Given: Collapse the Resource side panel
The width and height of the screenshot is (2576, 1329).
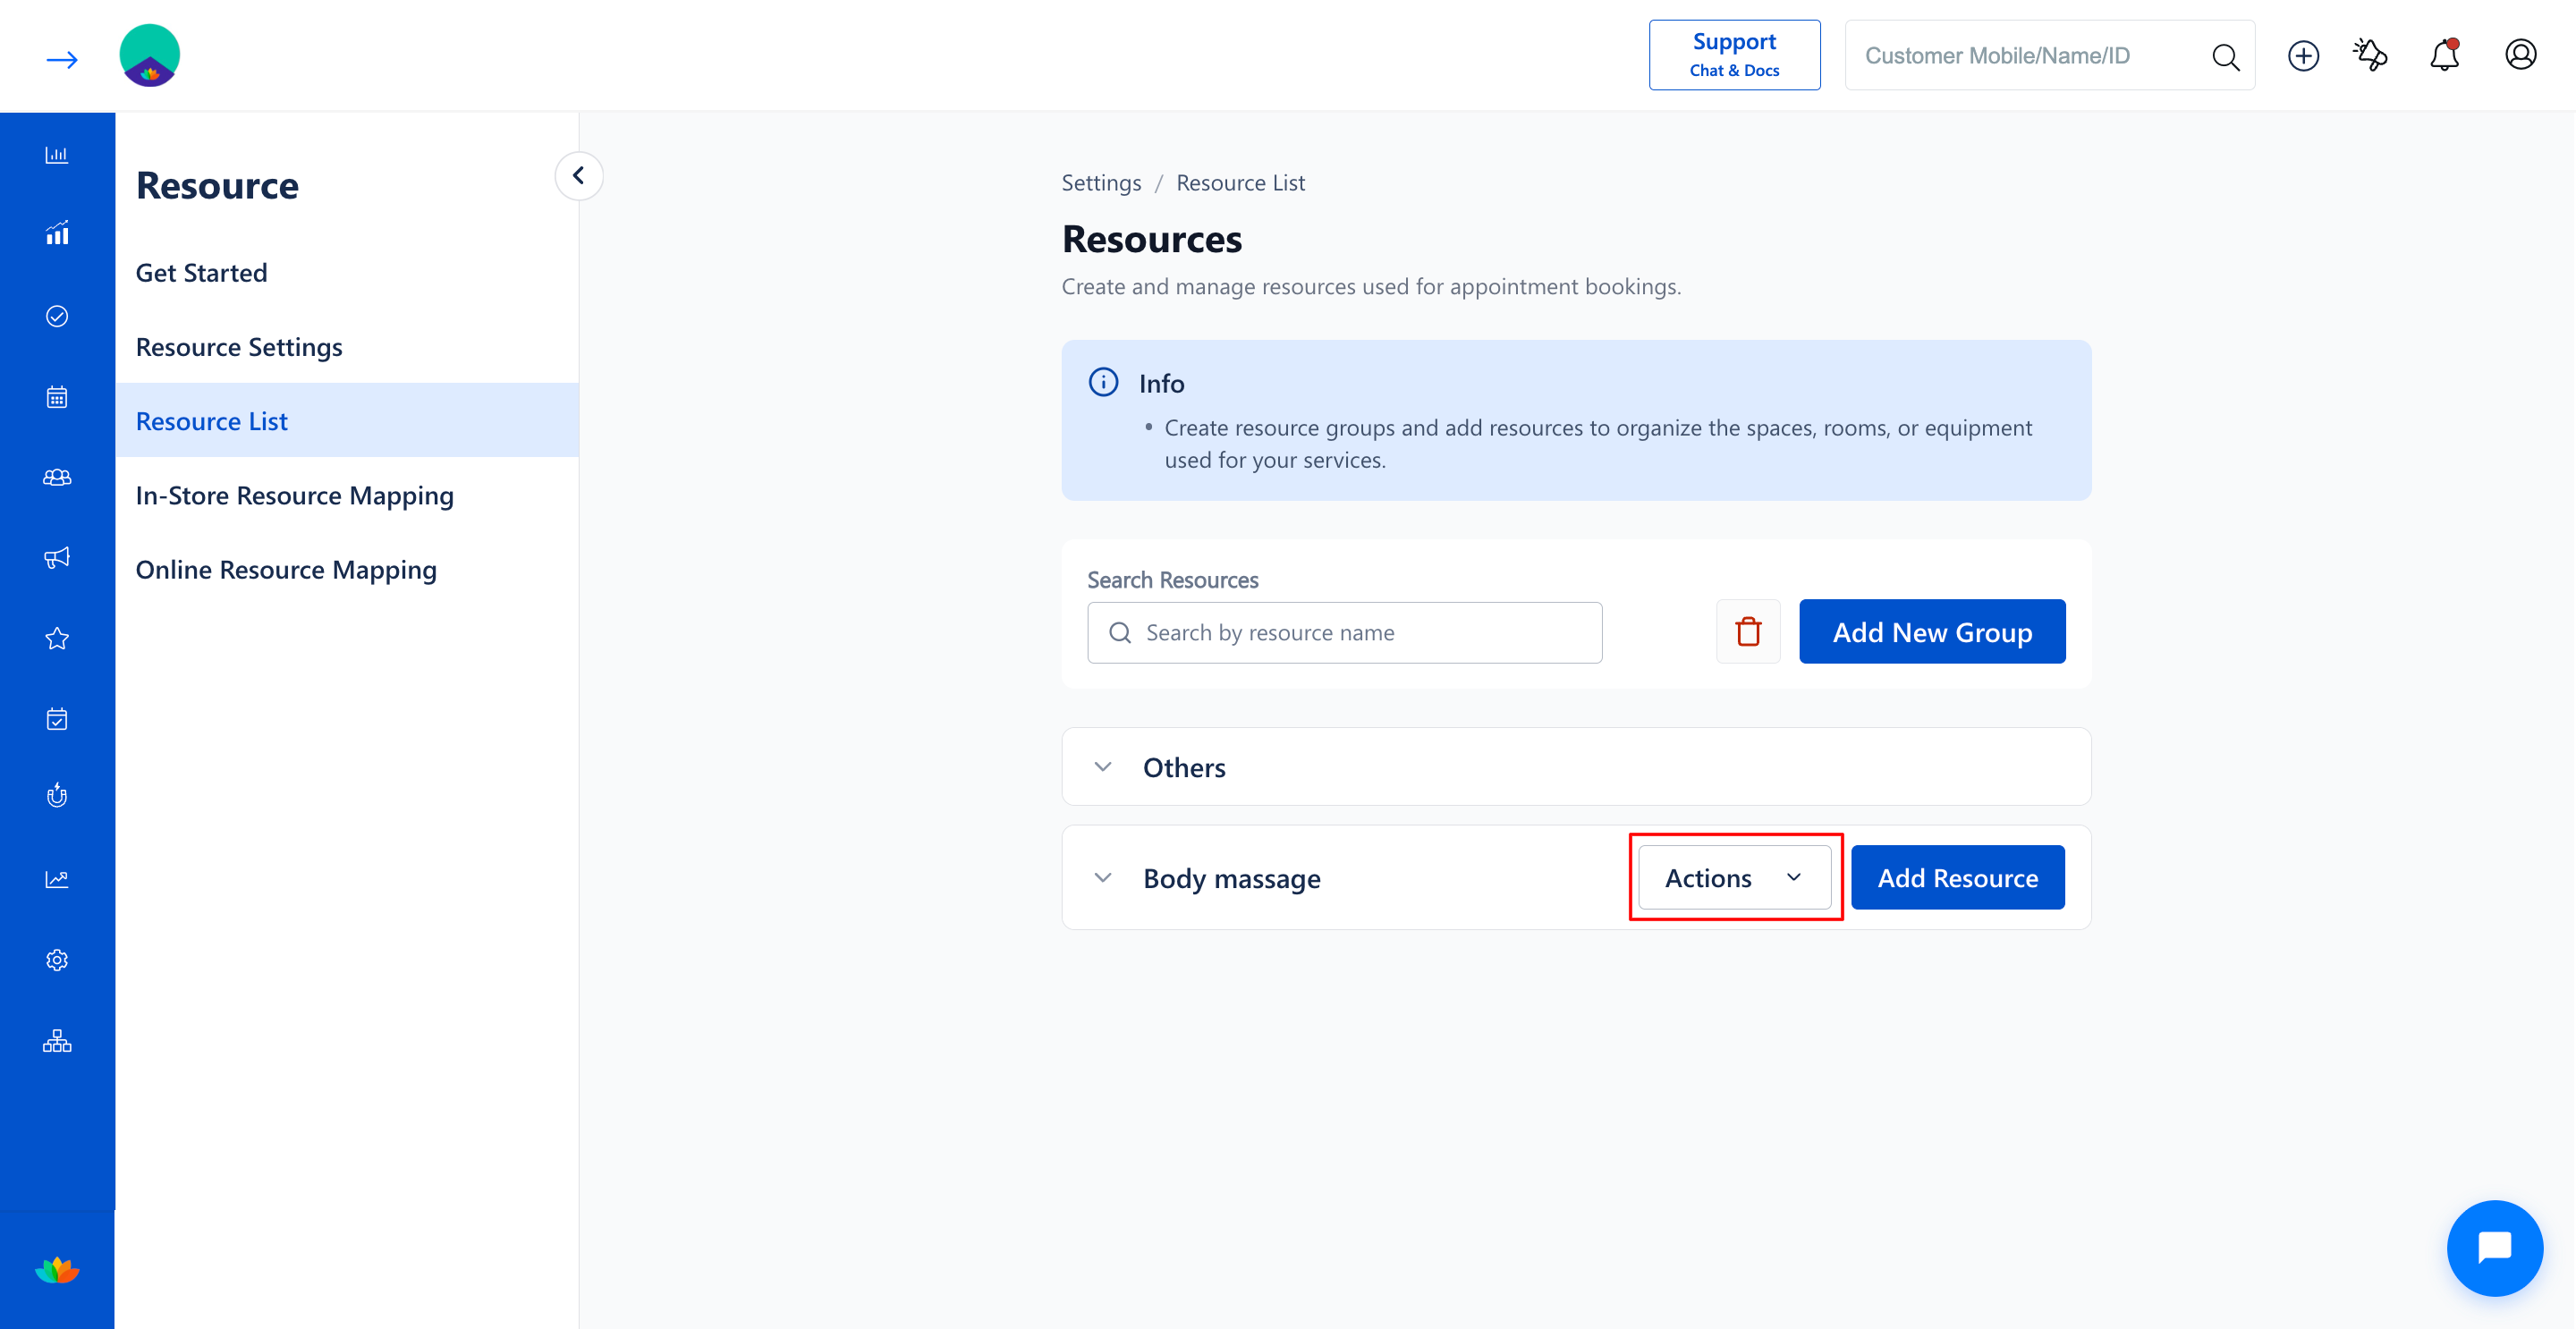Looking at the screenshot, I should pos(578,175).
